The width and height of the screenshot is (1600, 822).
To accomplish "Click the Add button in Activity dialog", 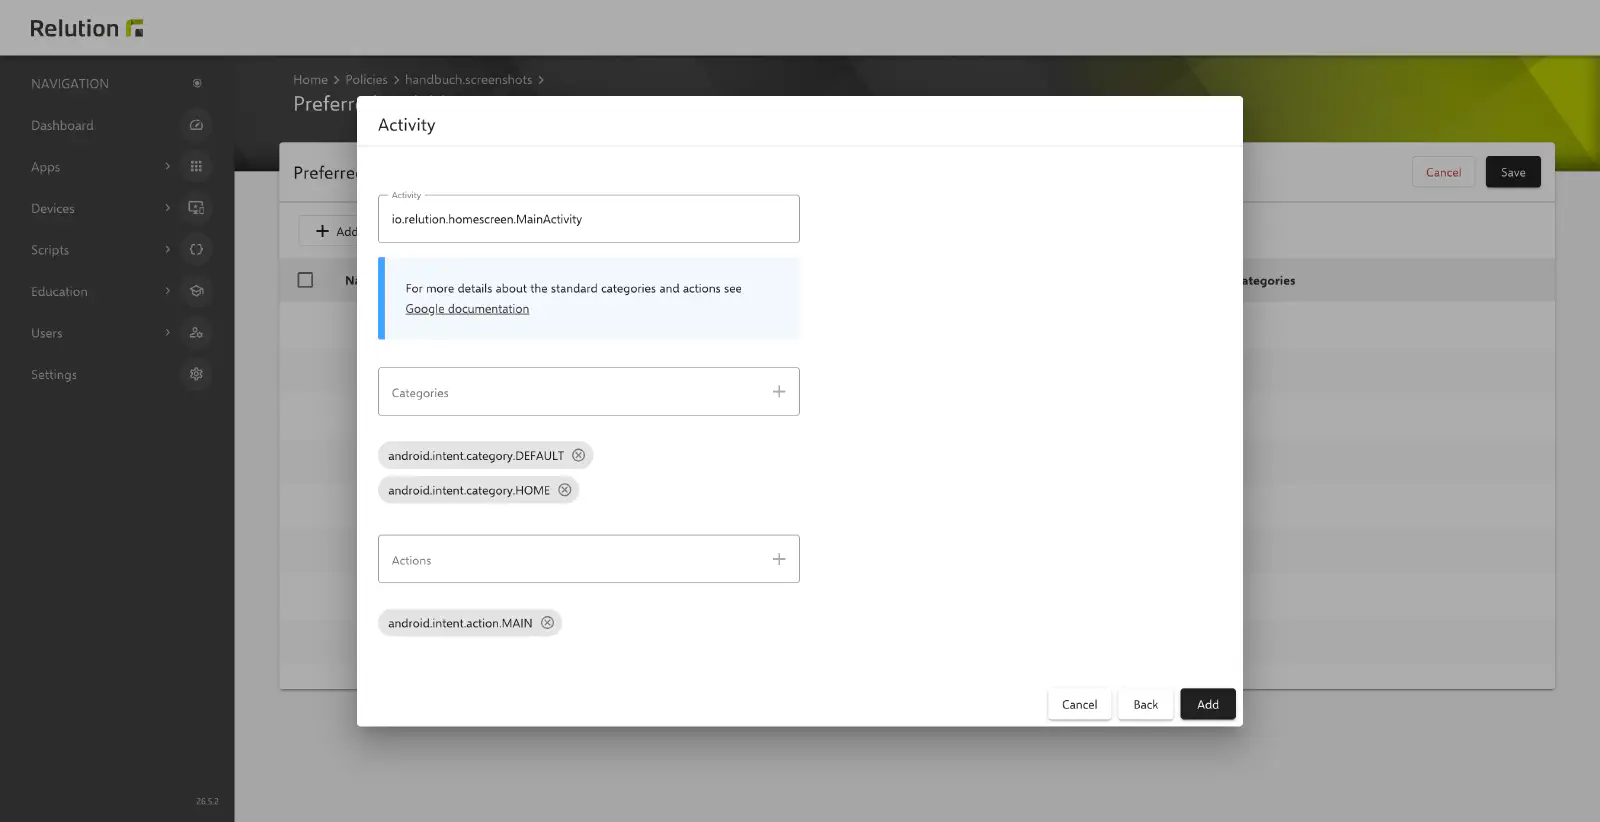I will tap(1208, 704).
